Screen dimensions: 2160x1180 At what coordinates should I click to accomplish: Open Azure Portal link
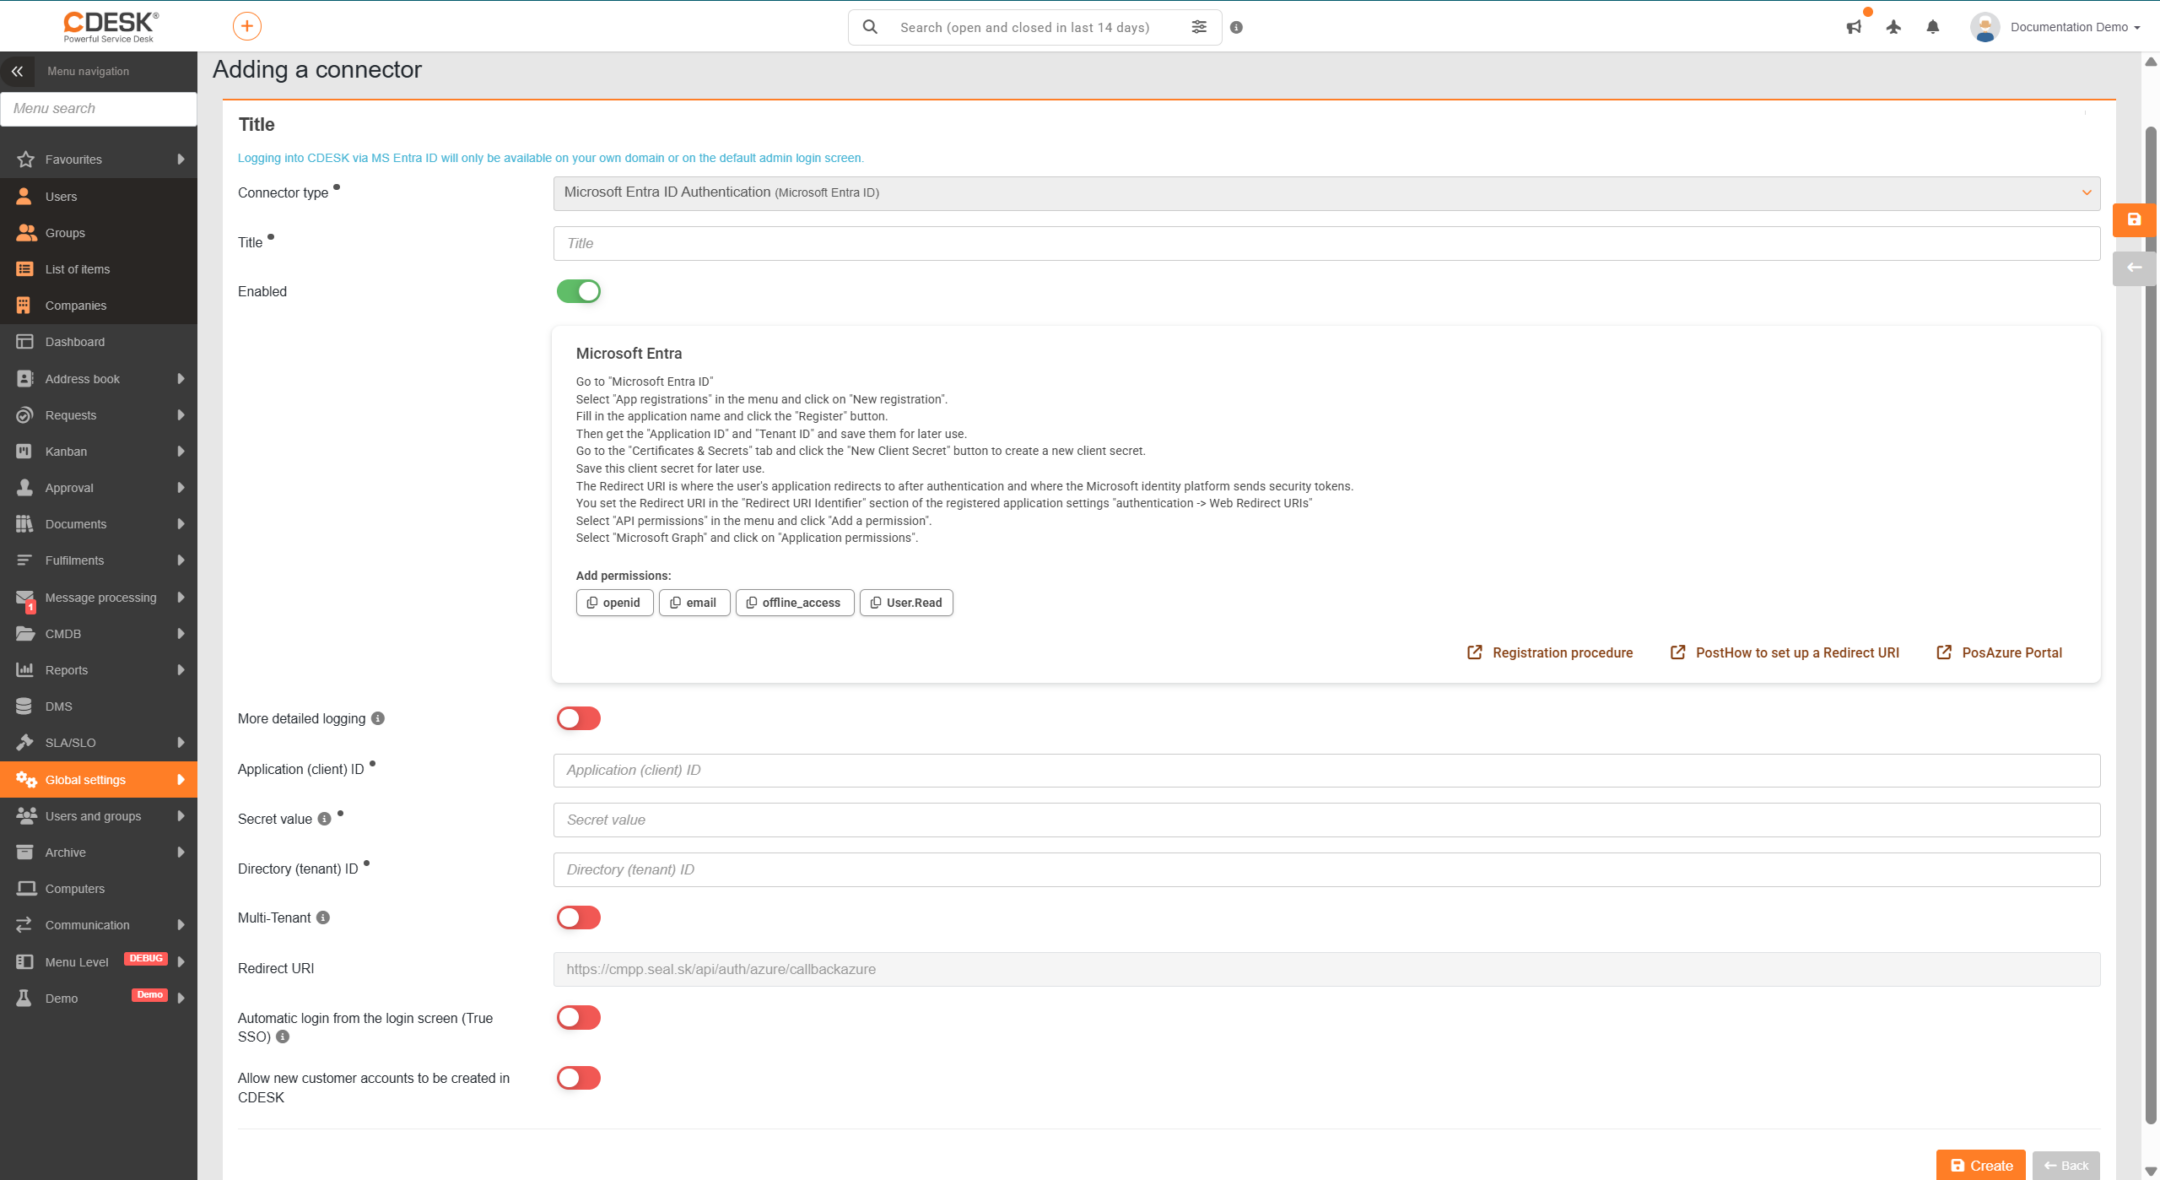pos(1999,653)
